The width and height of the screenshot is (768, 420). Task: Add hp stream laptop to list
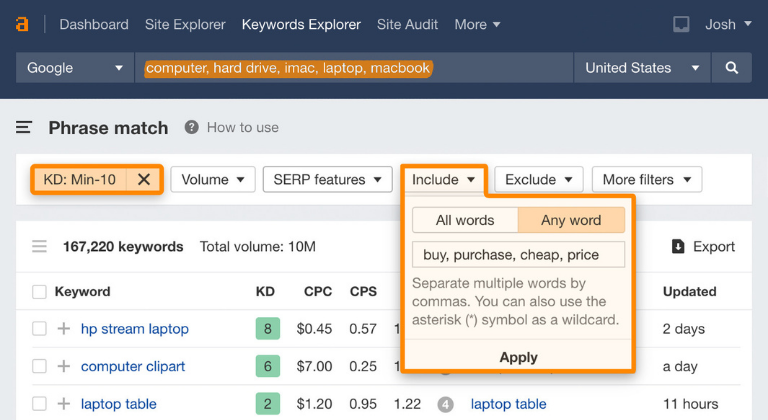[64, 328]
